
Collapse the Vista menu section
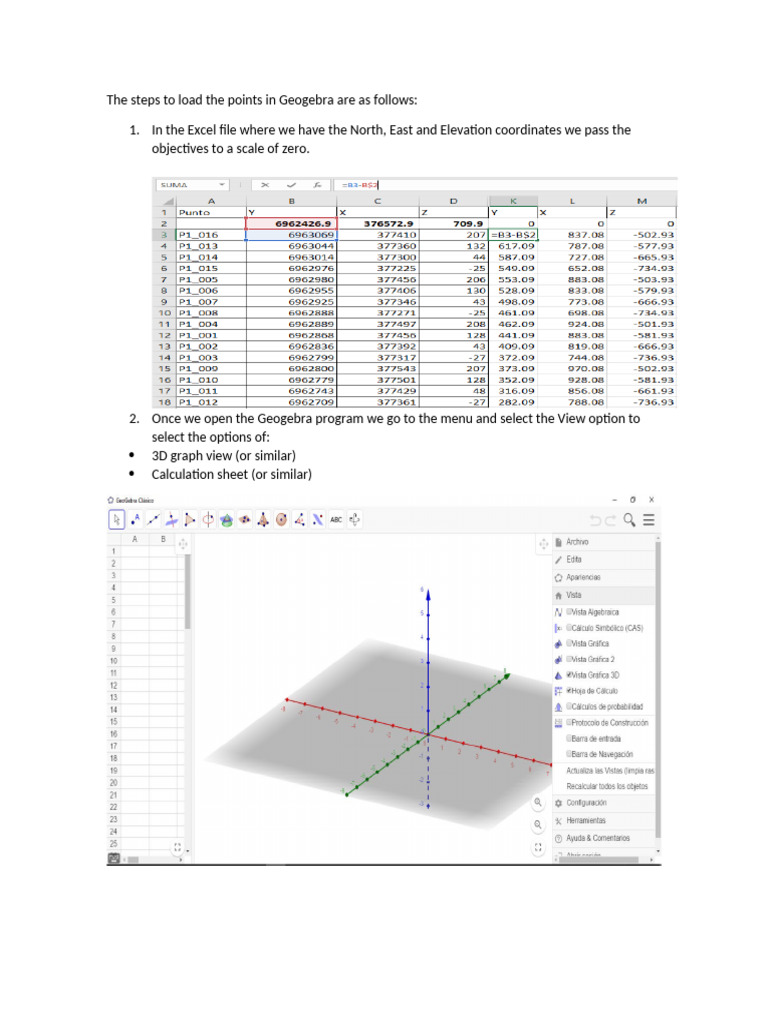coord(603,595)
